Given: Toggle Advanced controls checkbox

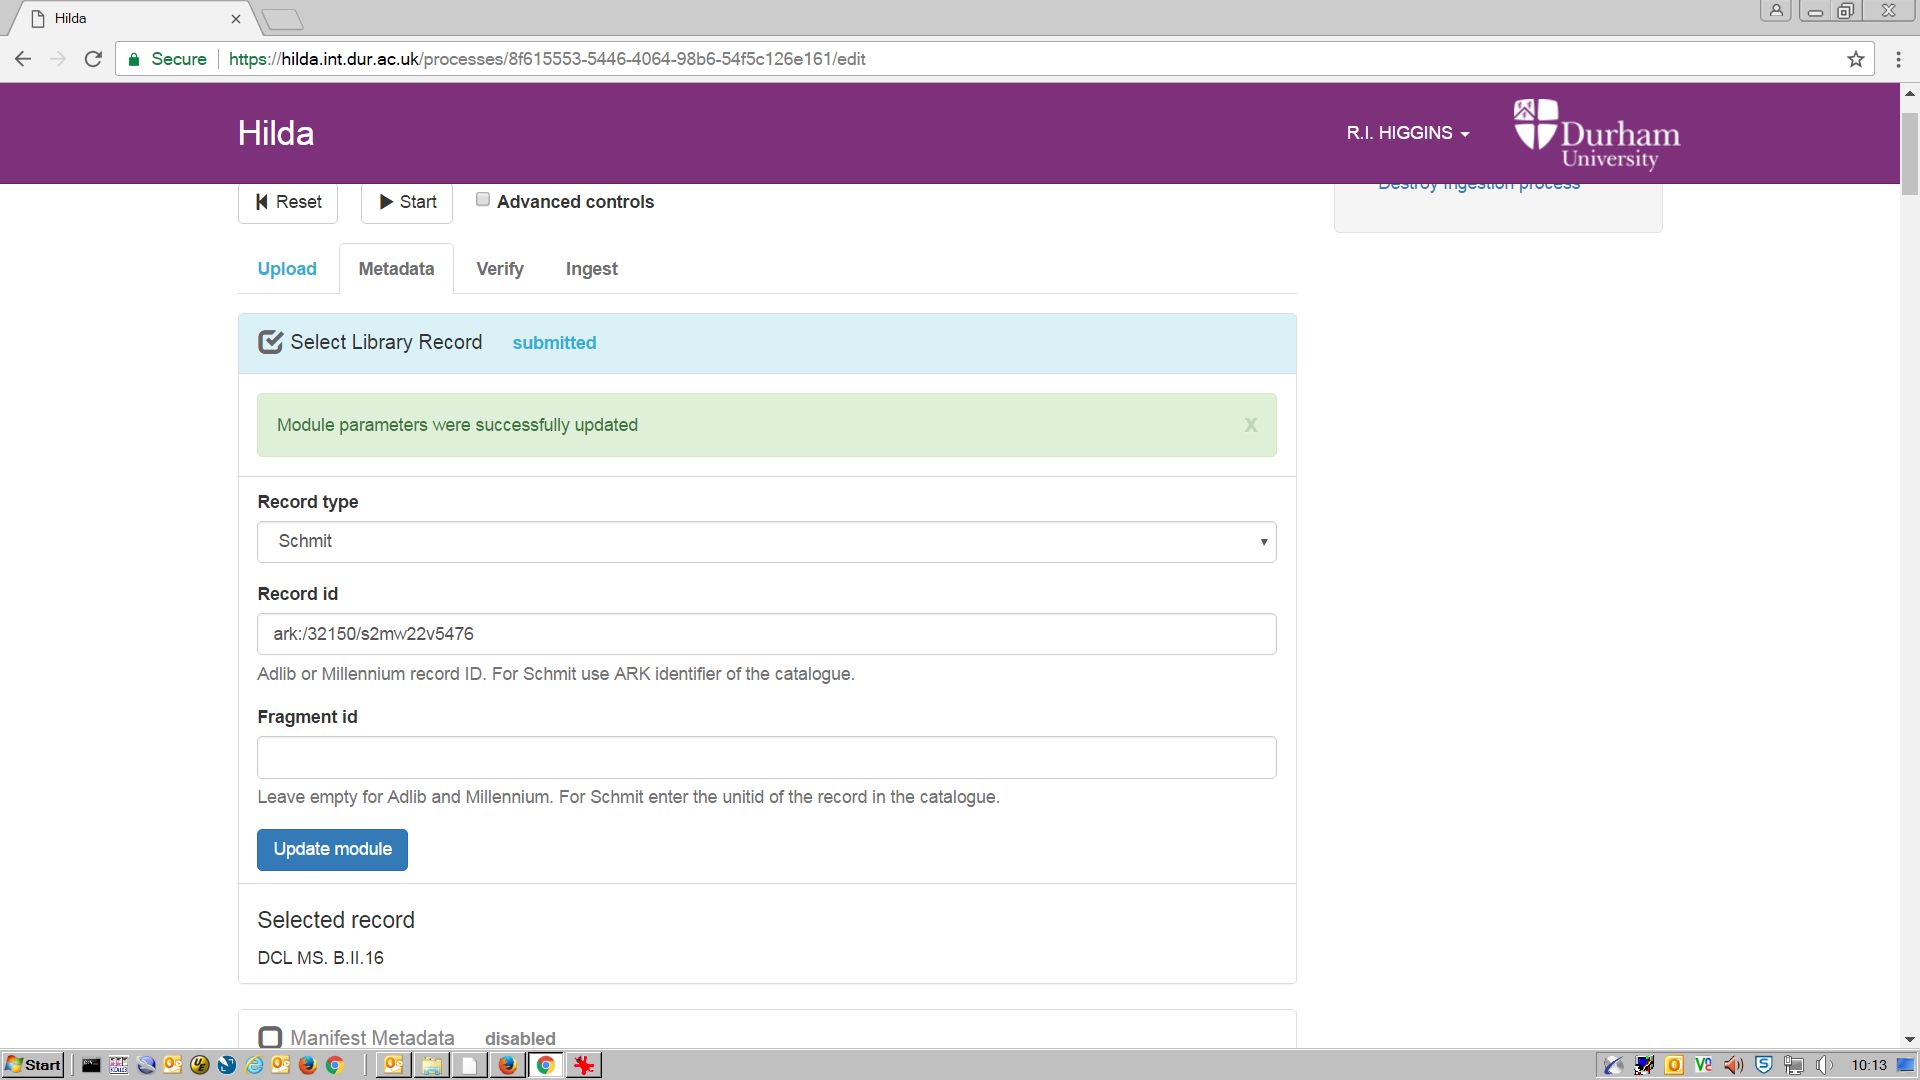Looking at the screenshot, I should 483,200.
